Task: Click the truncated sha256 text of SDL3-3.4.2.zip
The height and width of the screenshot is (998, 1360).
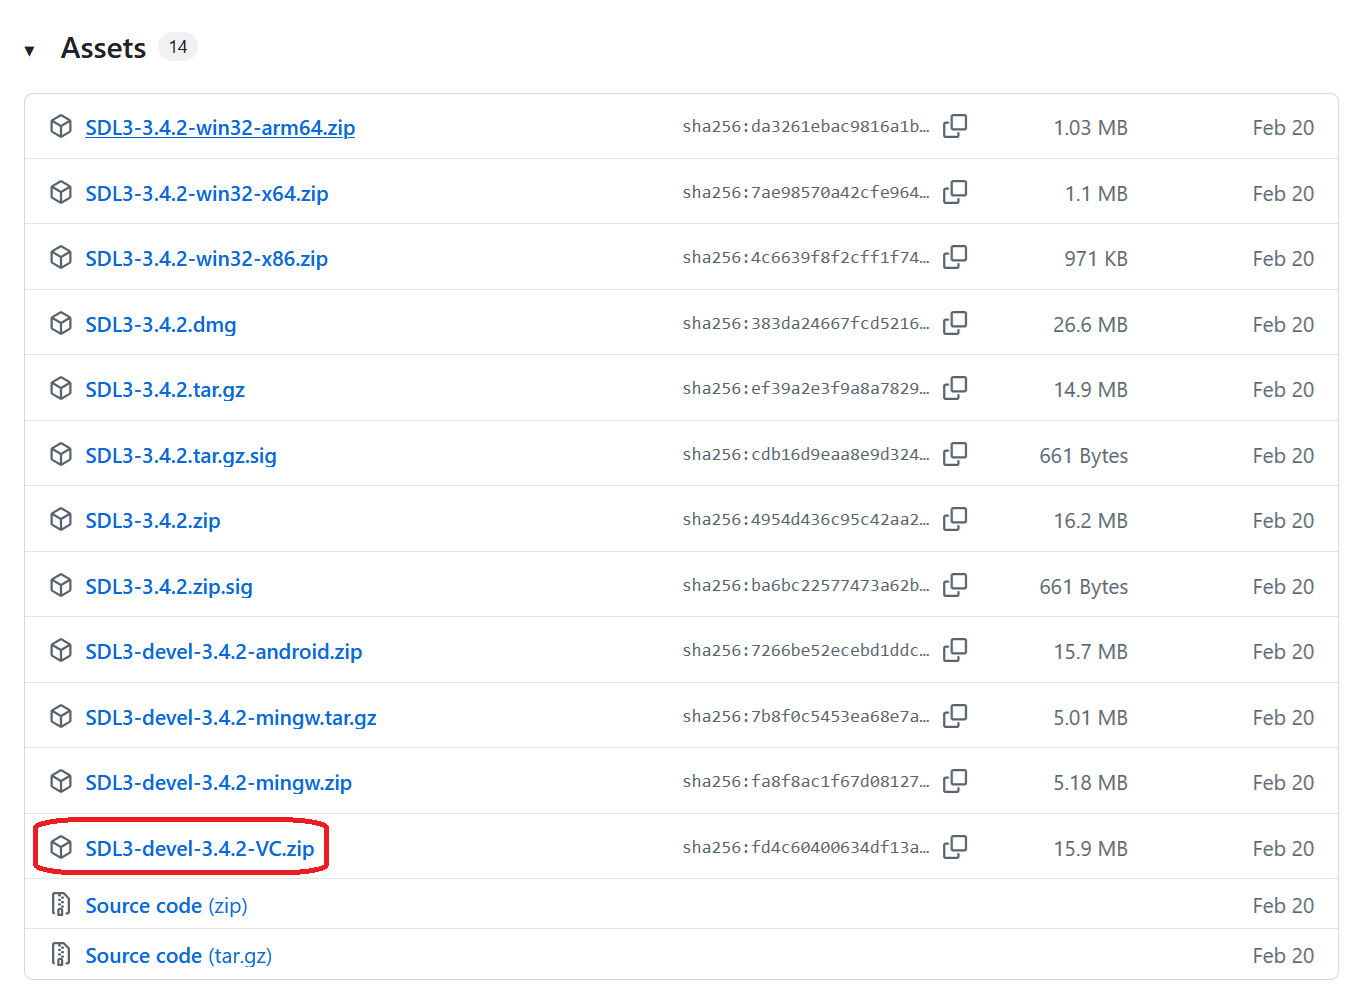Action: (808, 519)
